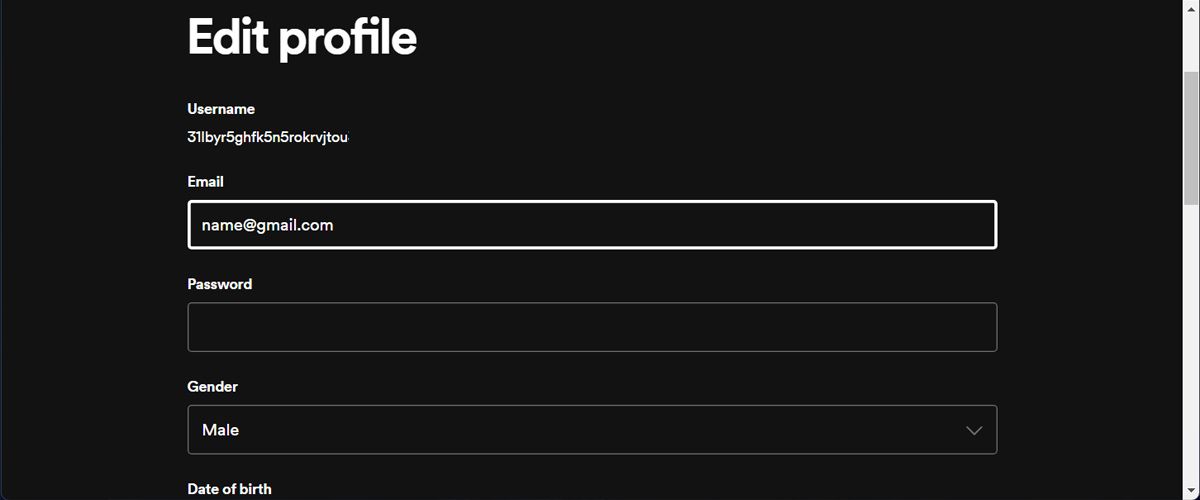
Task: Click the username string starting with 31lbyr5
Action: click(x=267, y=137)
